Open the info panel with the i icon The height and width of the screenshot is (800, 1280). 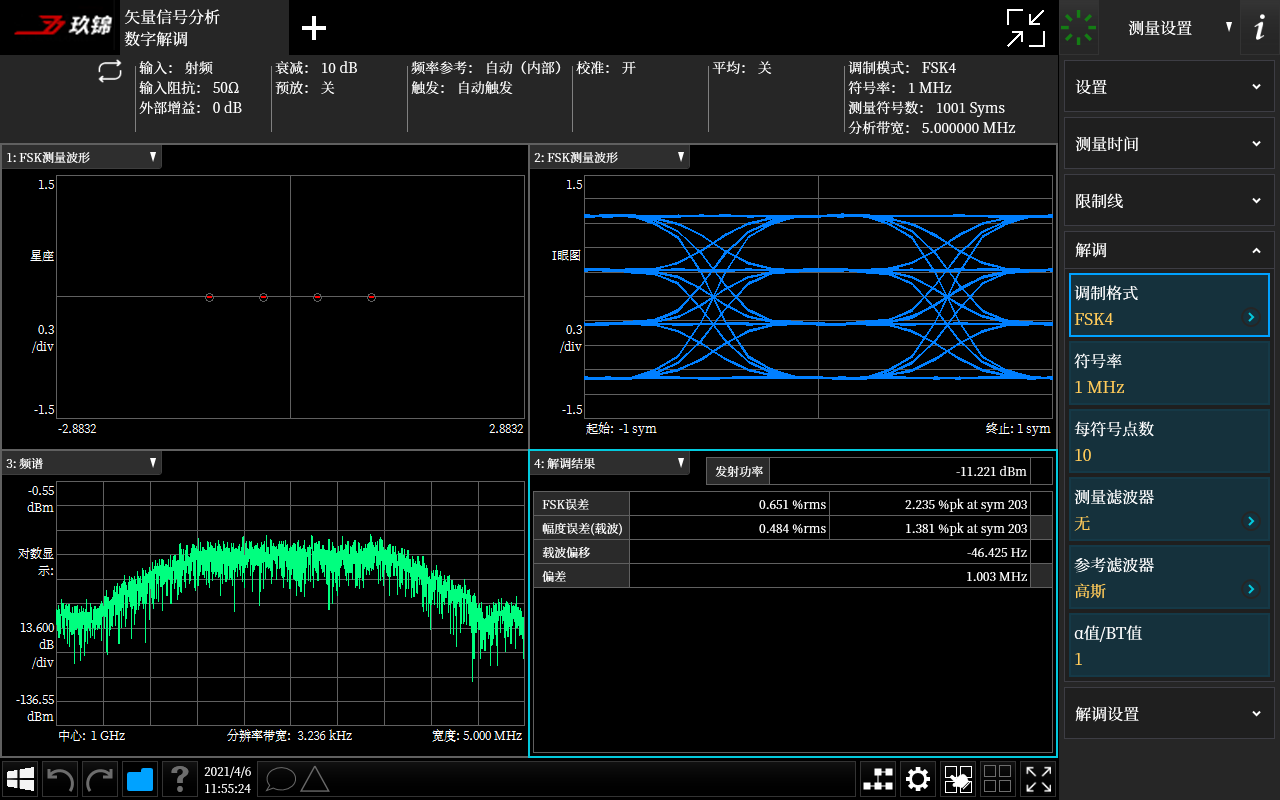click(x=1260, y=28)
